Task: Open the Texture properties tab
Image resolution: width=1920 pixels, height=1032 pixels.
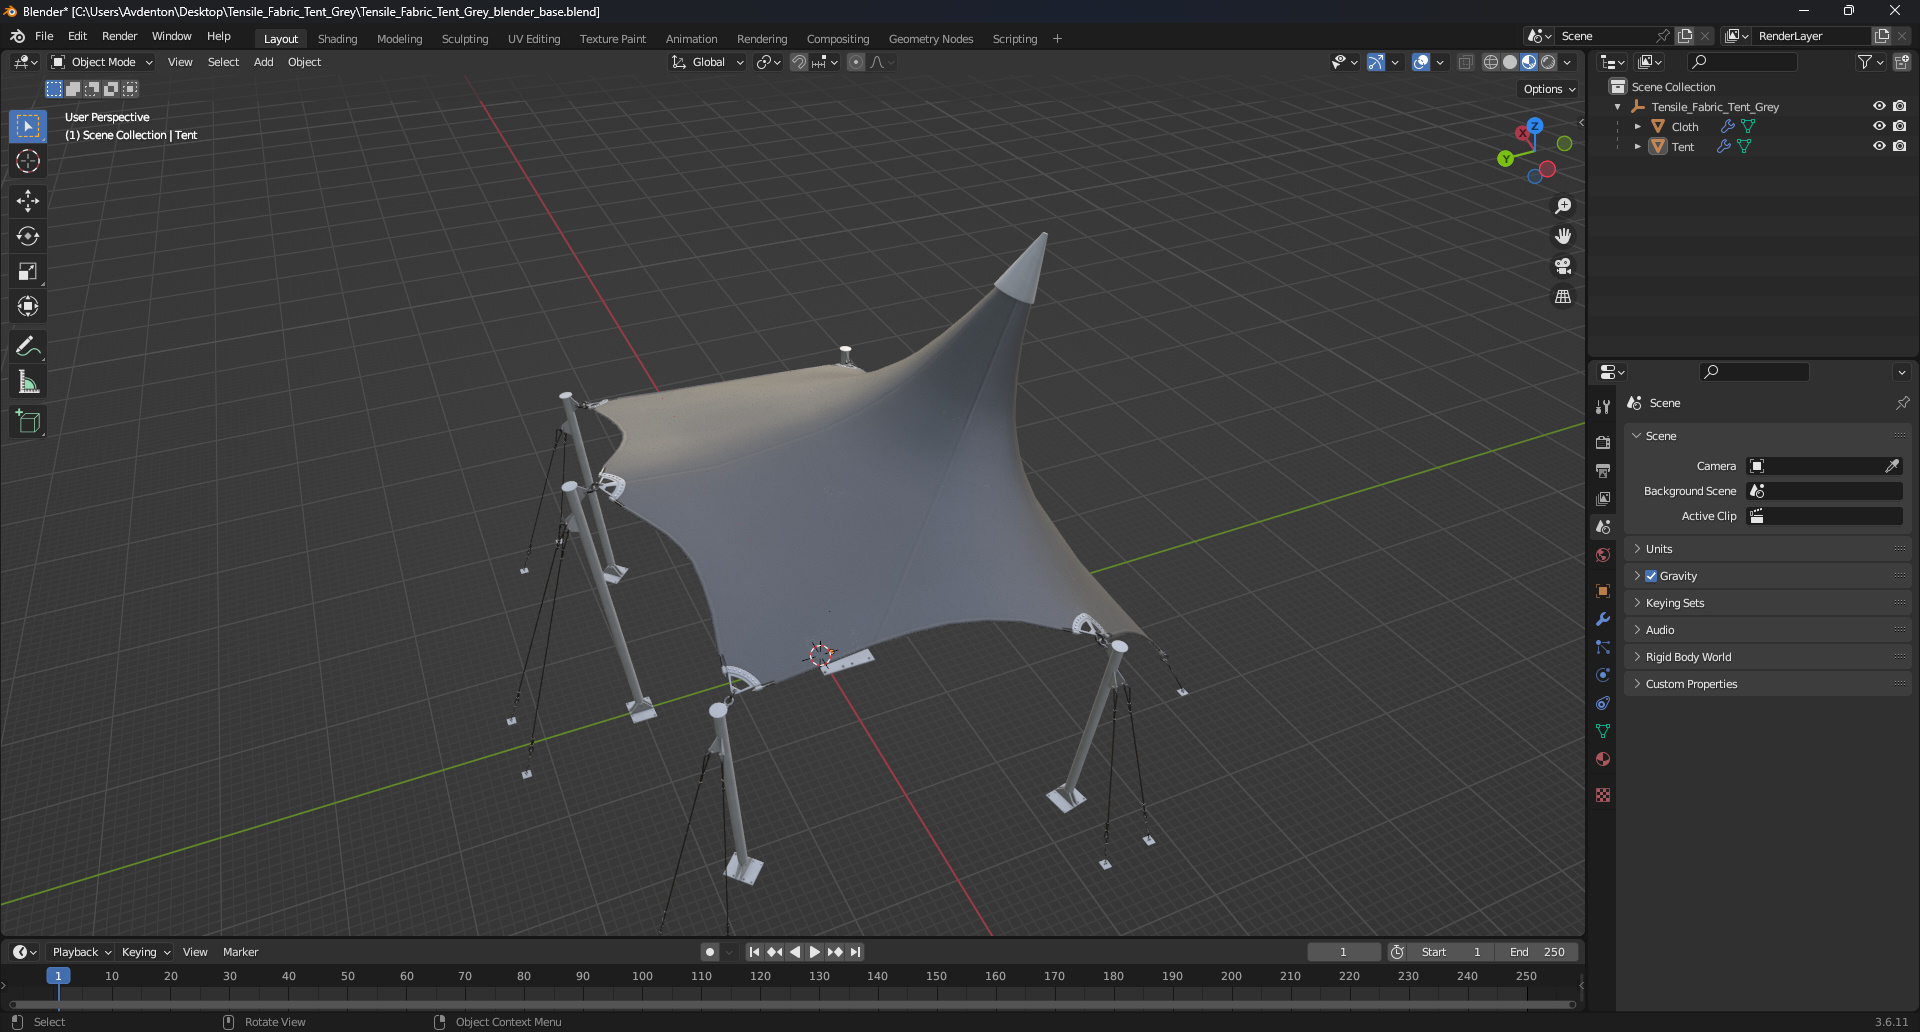Action: click(x=1603, y=795)
